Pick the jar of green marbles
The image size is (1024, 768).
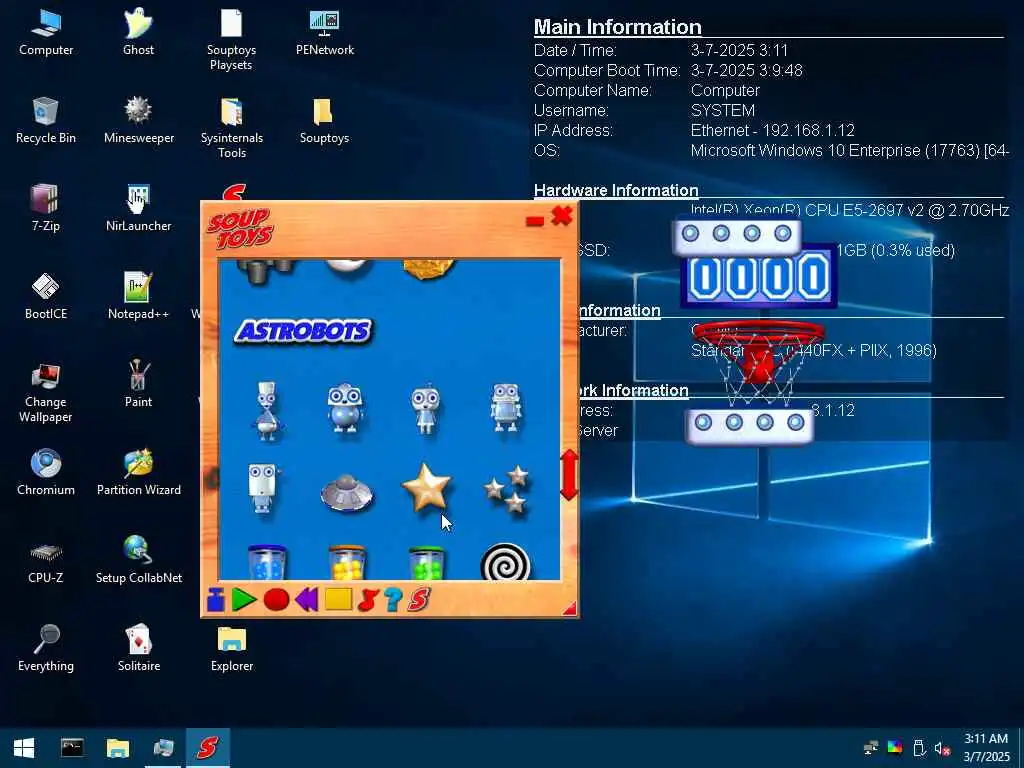[x=426, y=563]
